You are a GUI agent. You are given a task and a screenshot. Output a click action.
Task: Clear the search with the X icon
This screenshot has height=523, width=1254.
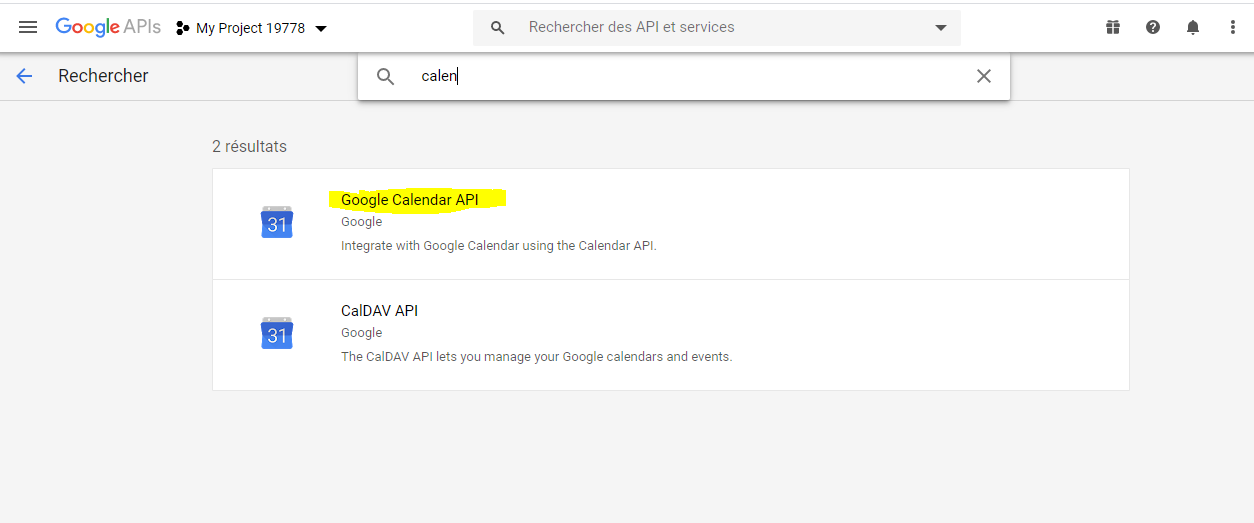(984, 76)
